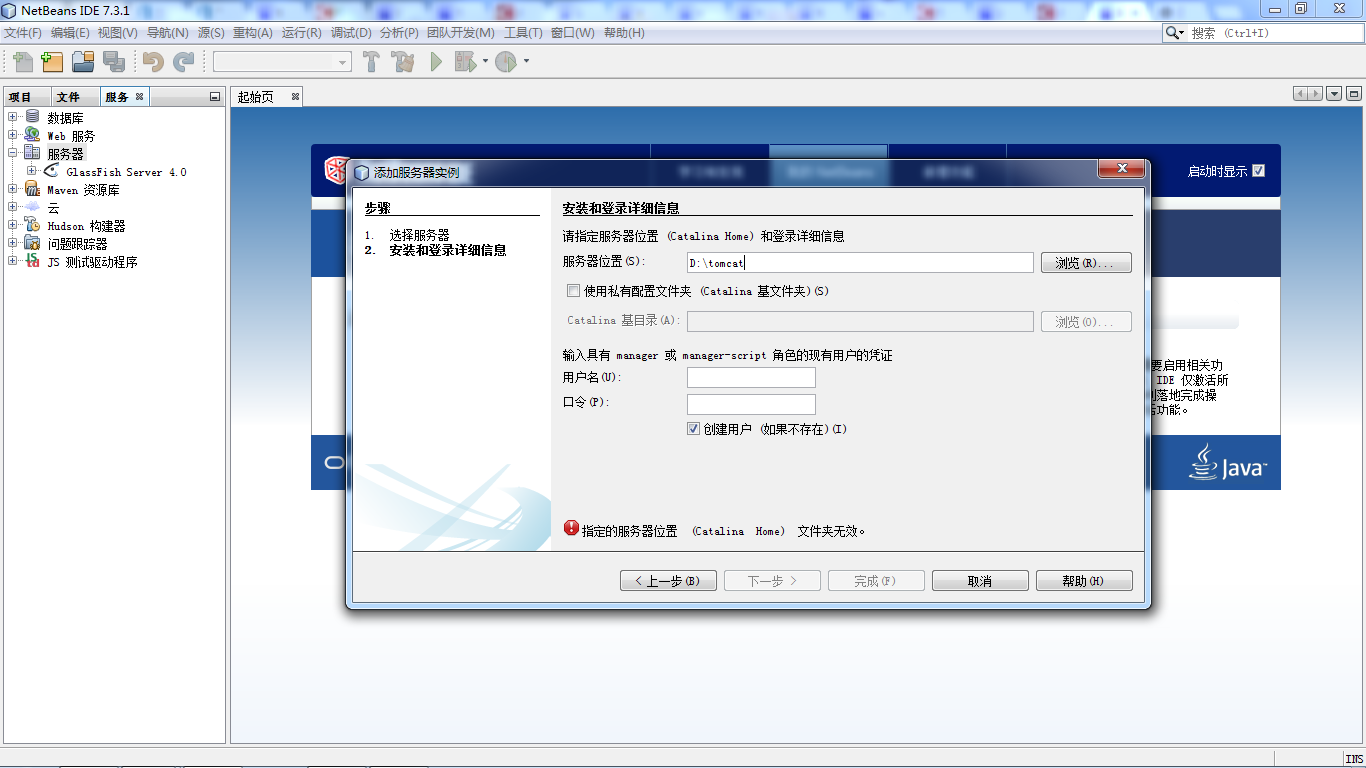Image resolution: width=1366 pixels, height=768 pixels.
Task: Select GlassFish Server 4.0 tree item
Action: click(x=126, y=172)
